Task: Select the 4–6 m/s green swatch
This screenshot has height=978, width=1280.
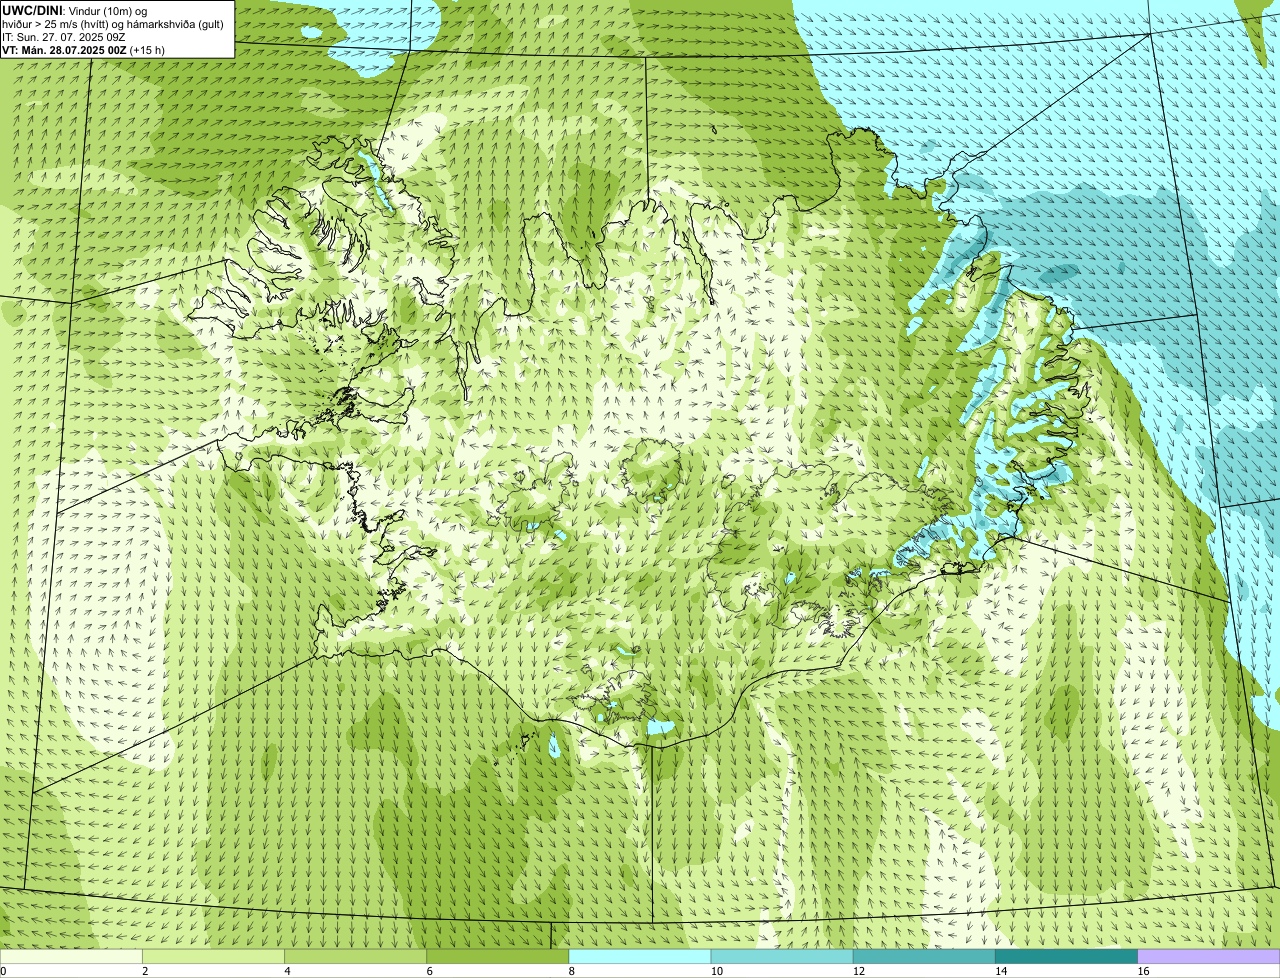Action: click(356, 956)
